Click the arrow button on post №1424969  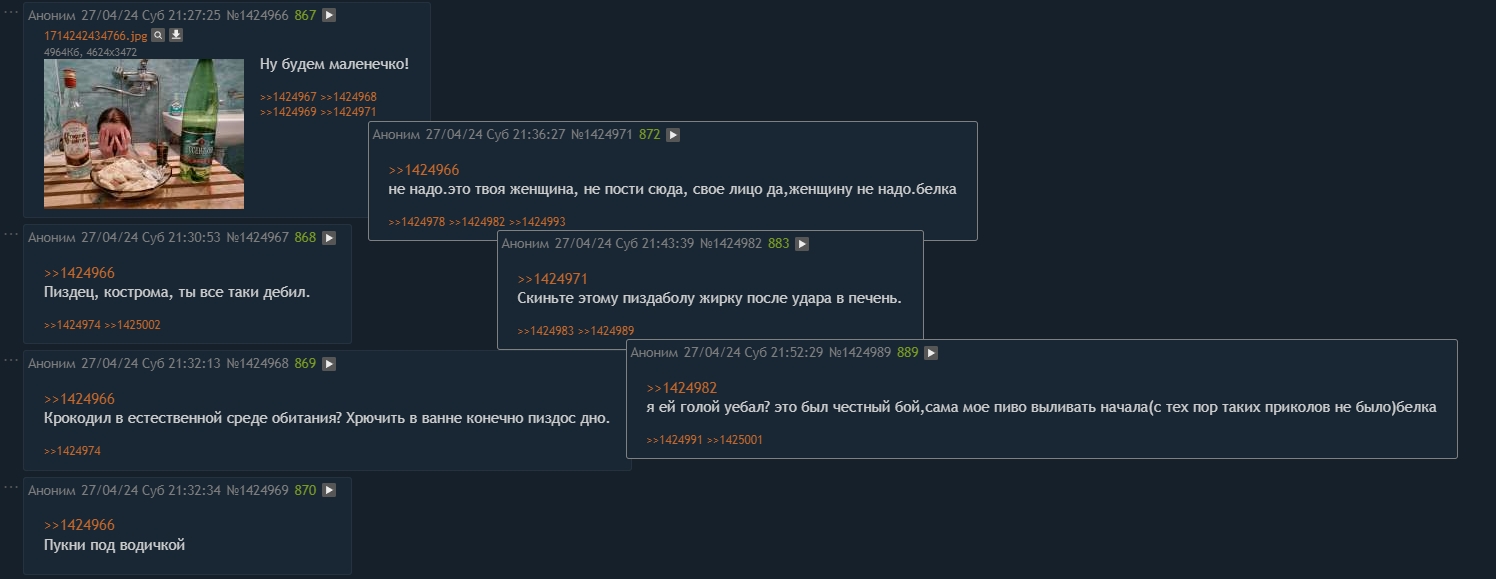329,491
